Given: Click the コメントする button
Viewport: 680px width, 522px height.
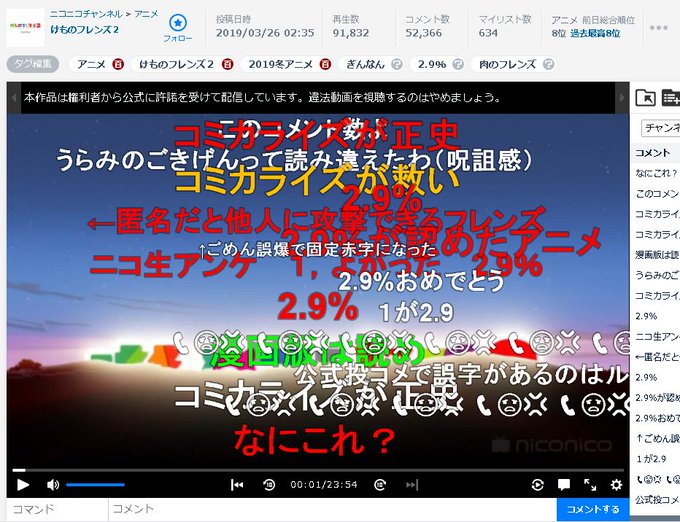Looking at the screenshot, I should click(593, 509).
